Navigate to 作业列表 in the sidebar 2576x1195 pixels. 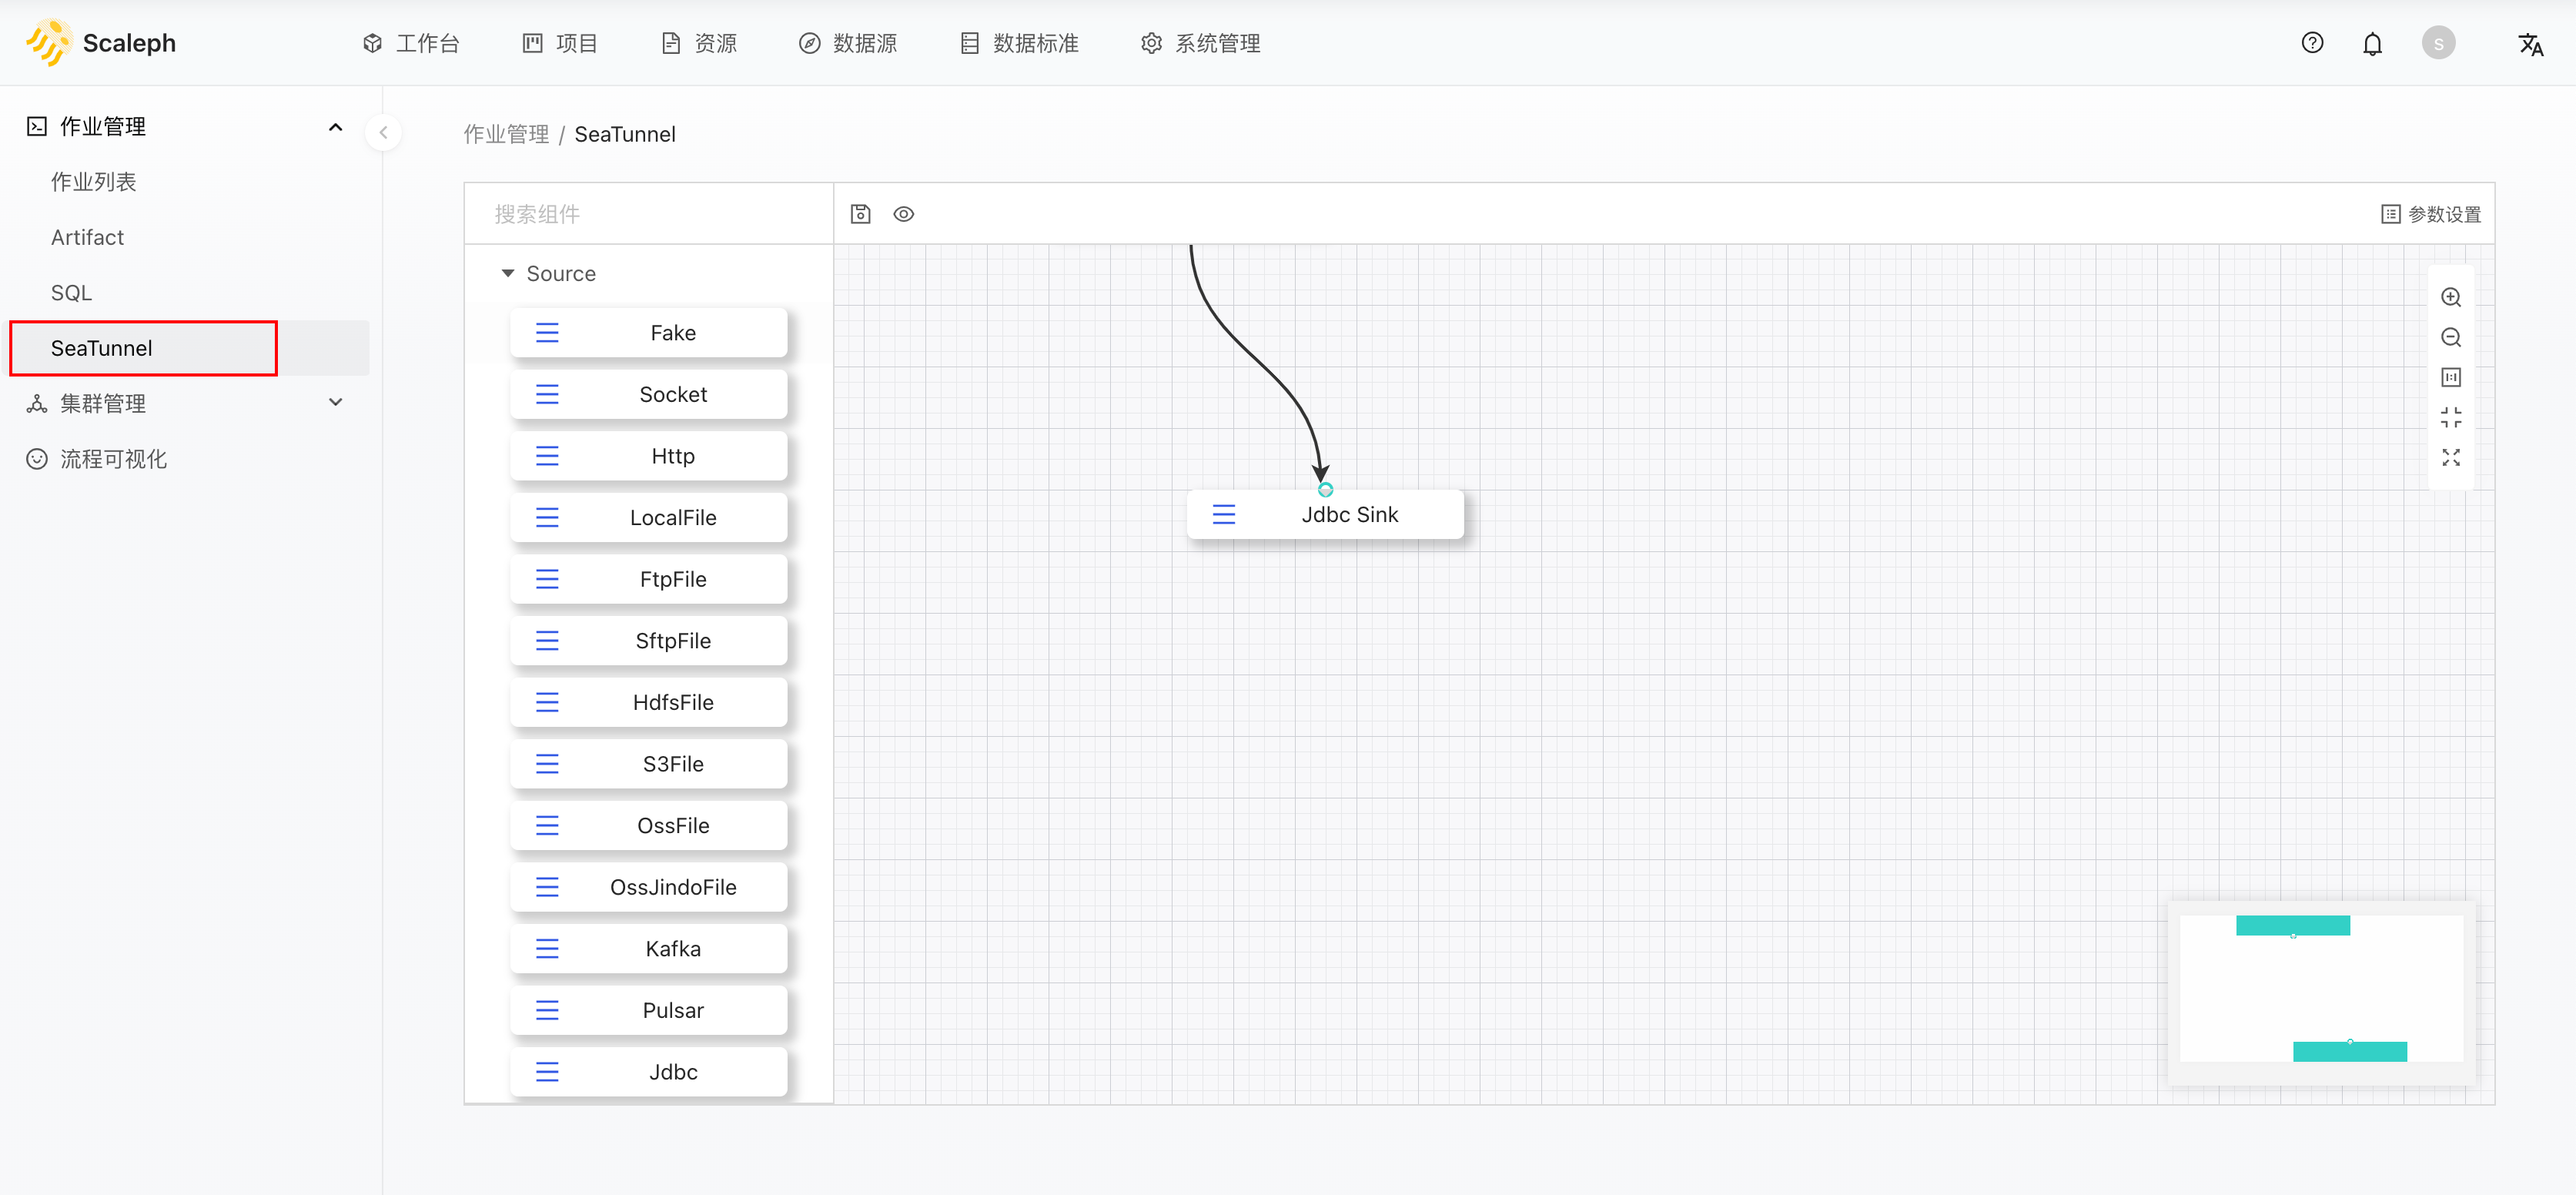click(x=93, y=181)
